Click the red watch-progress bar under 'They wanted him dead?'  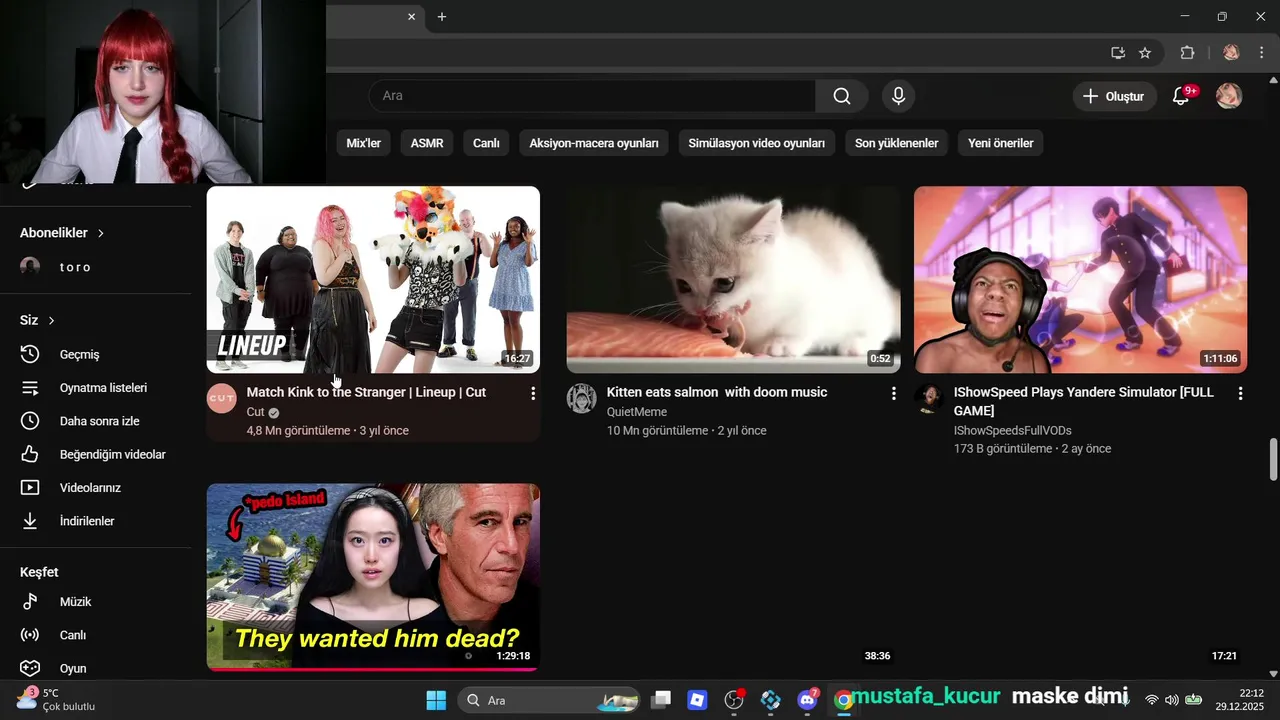point(373,669)
